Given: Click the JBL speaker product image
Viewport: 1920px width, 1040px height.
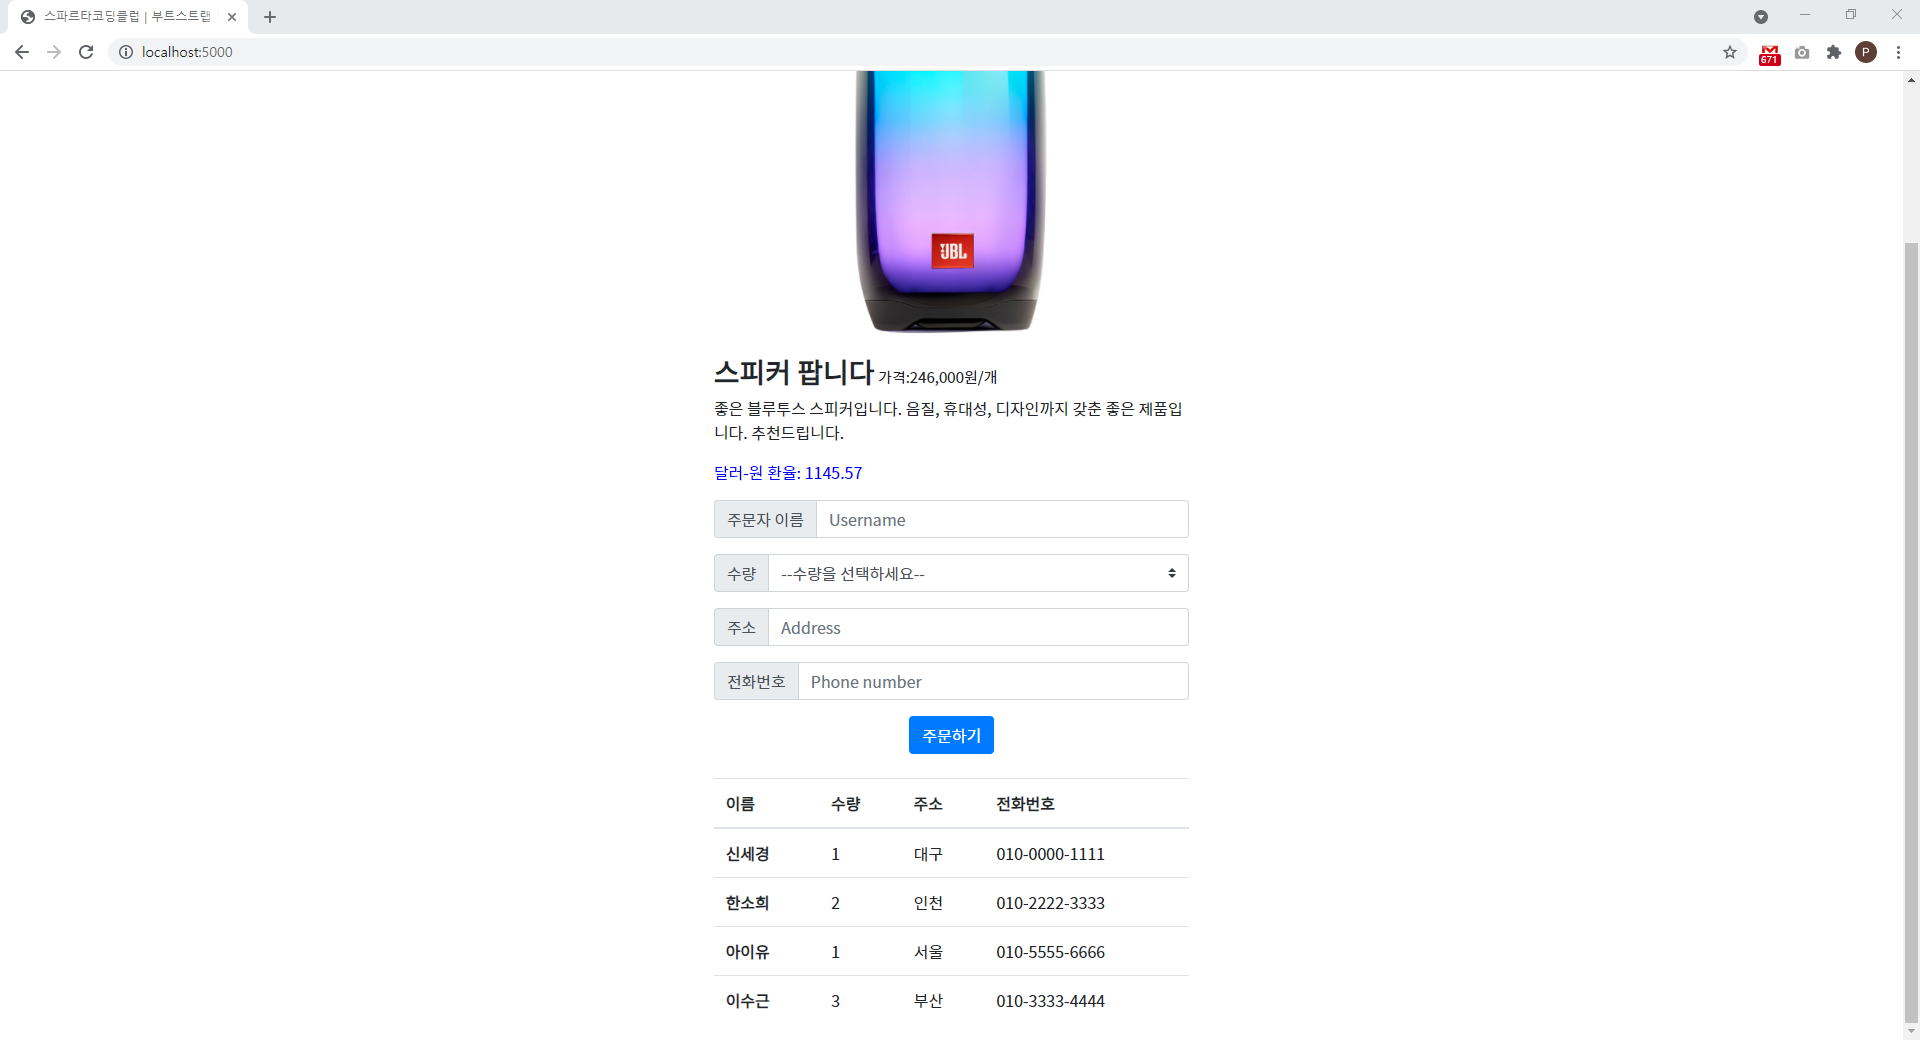Looking at the screenshot, I should coord(950,200).
